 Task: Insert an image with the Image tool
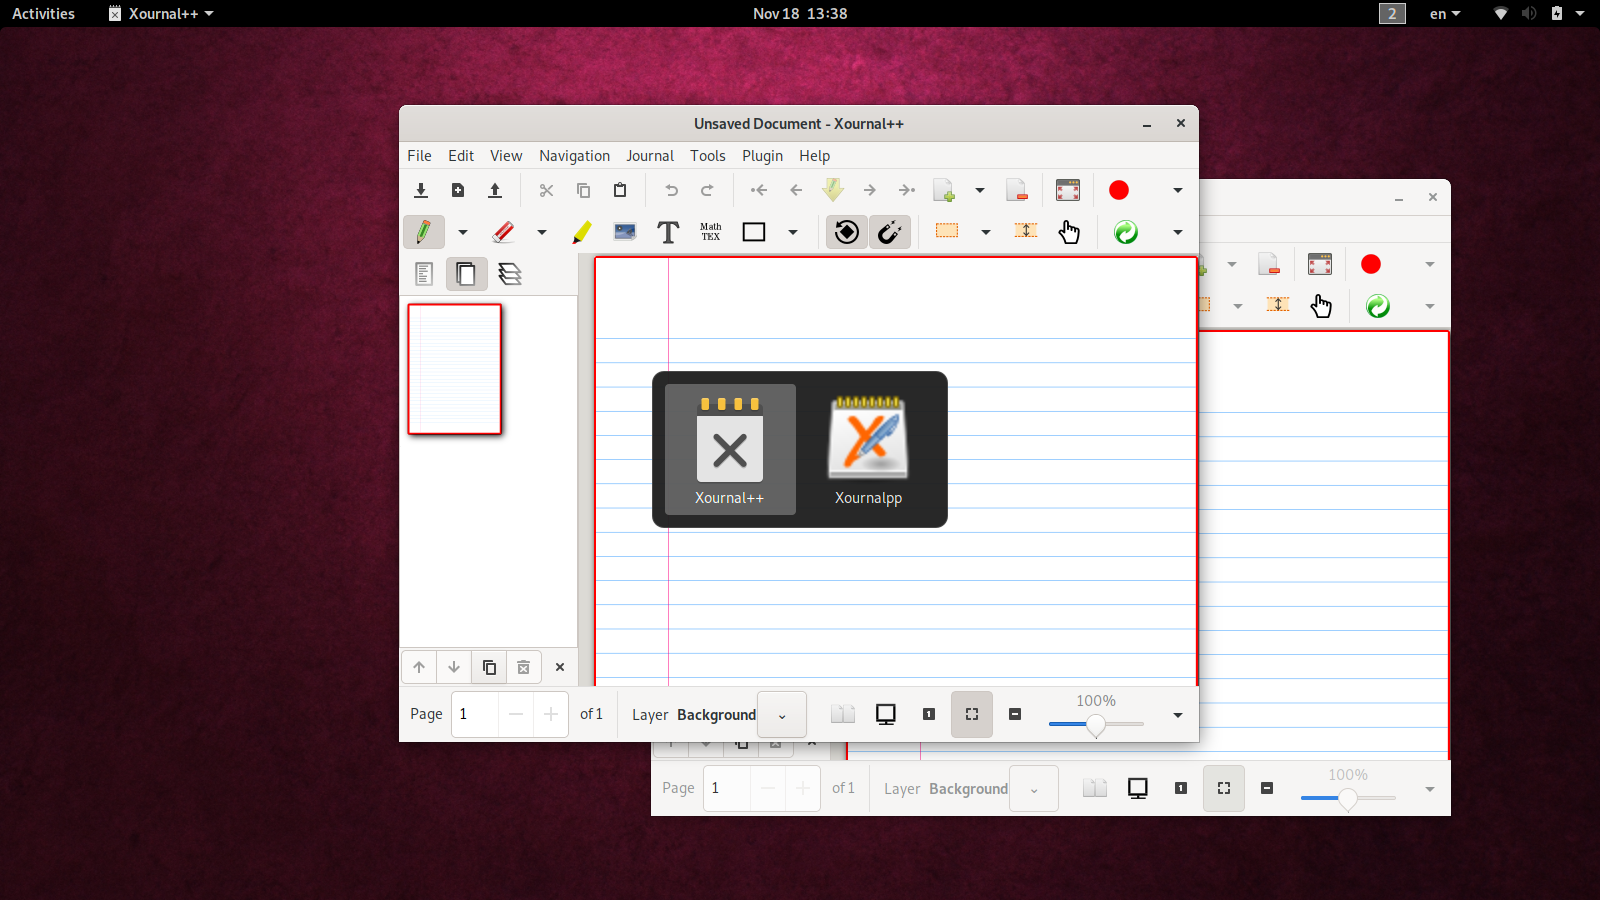(626, 232)
